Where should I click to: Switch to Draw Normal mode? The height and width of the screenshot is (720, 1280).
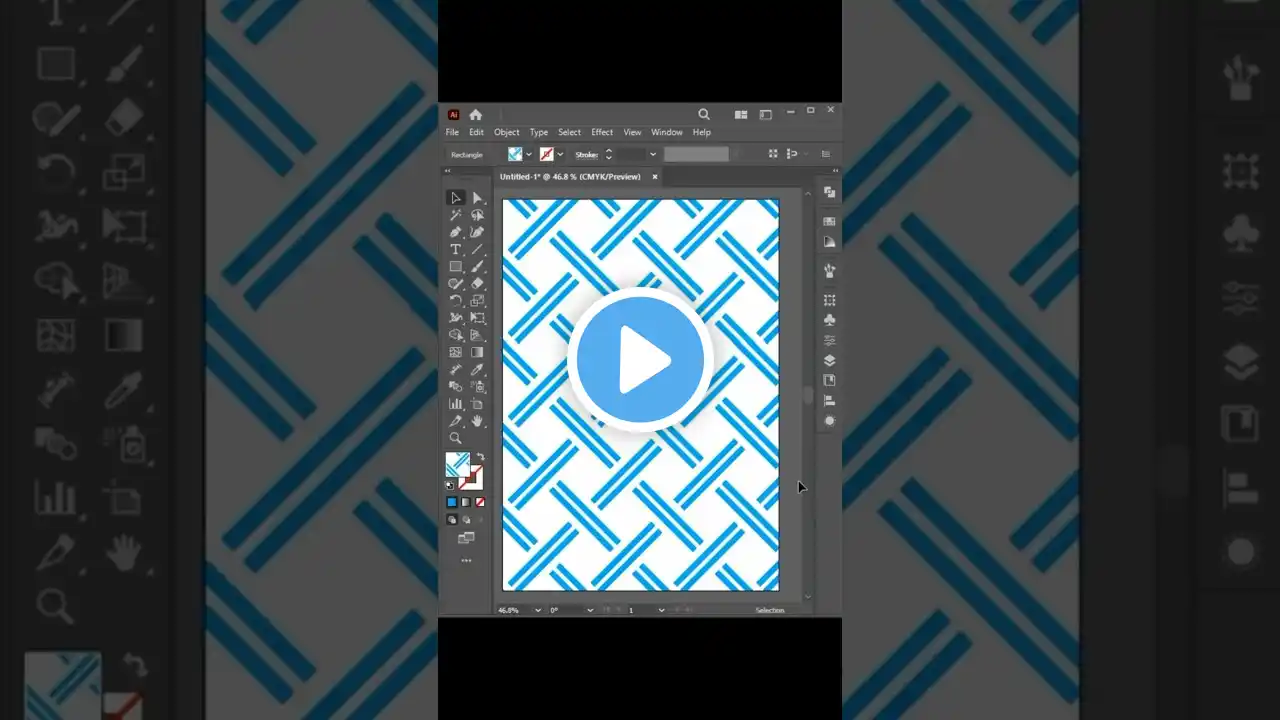pos(452,519)
